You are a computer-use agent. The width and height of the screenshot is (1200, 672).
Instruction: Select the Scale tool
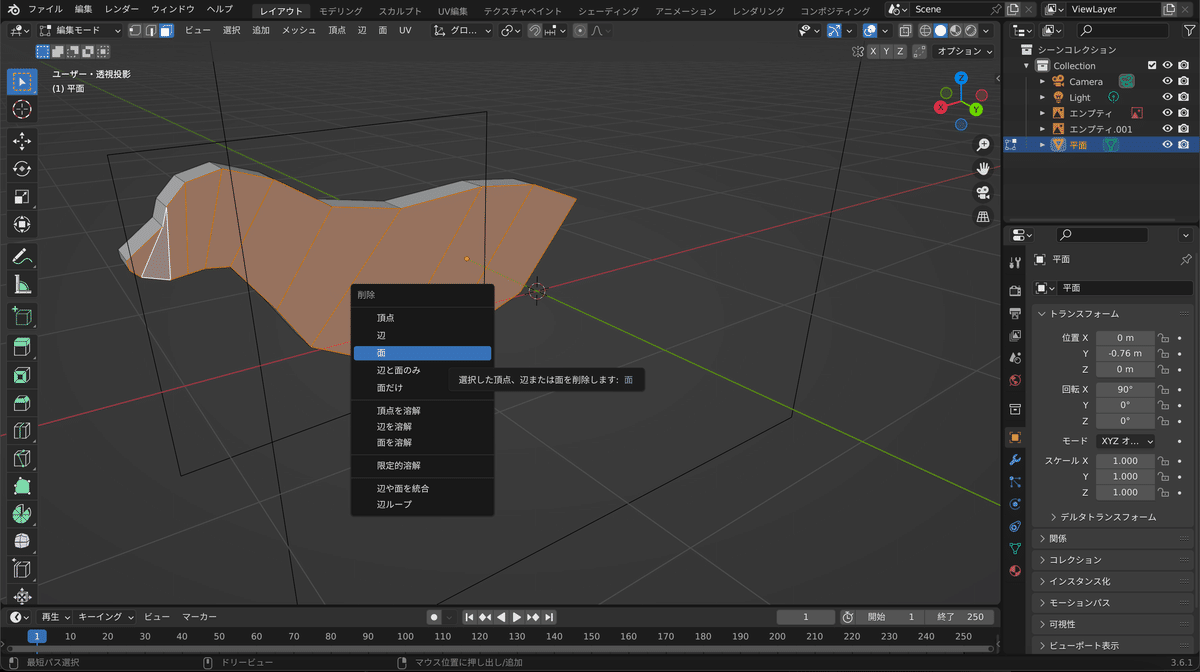[x=22, y=197]
